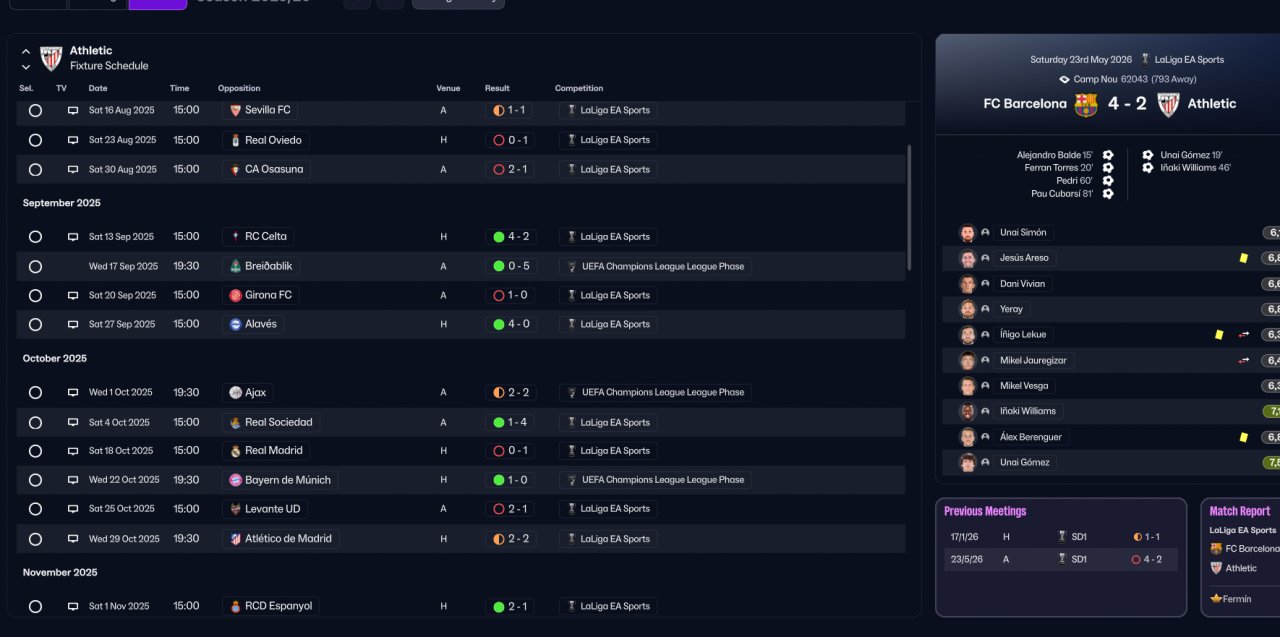Click the Atlético de Madrid club badge
This screenshot has height=637, width=1280.
pos(235,538)
